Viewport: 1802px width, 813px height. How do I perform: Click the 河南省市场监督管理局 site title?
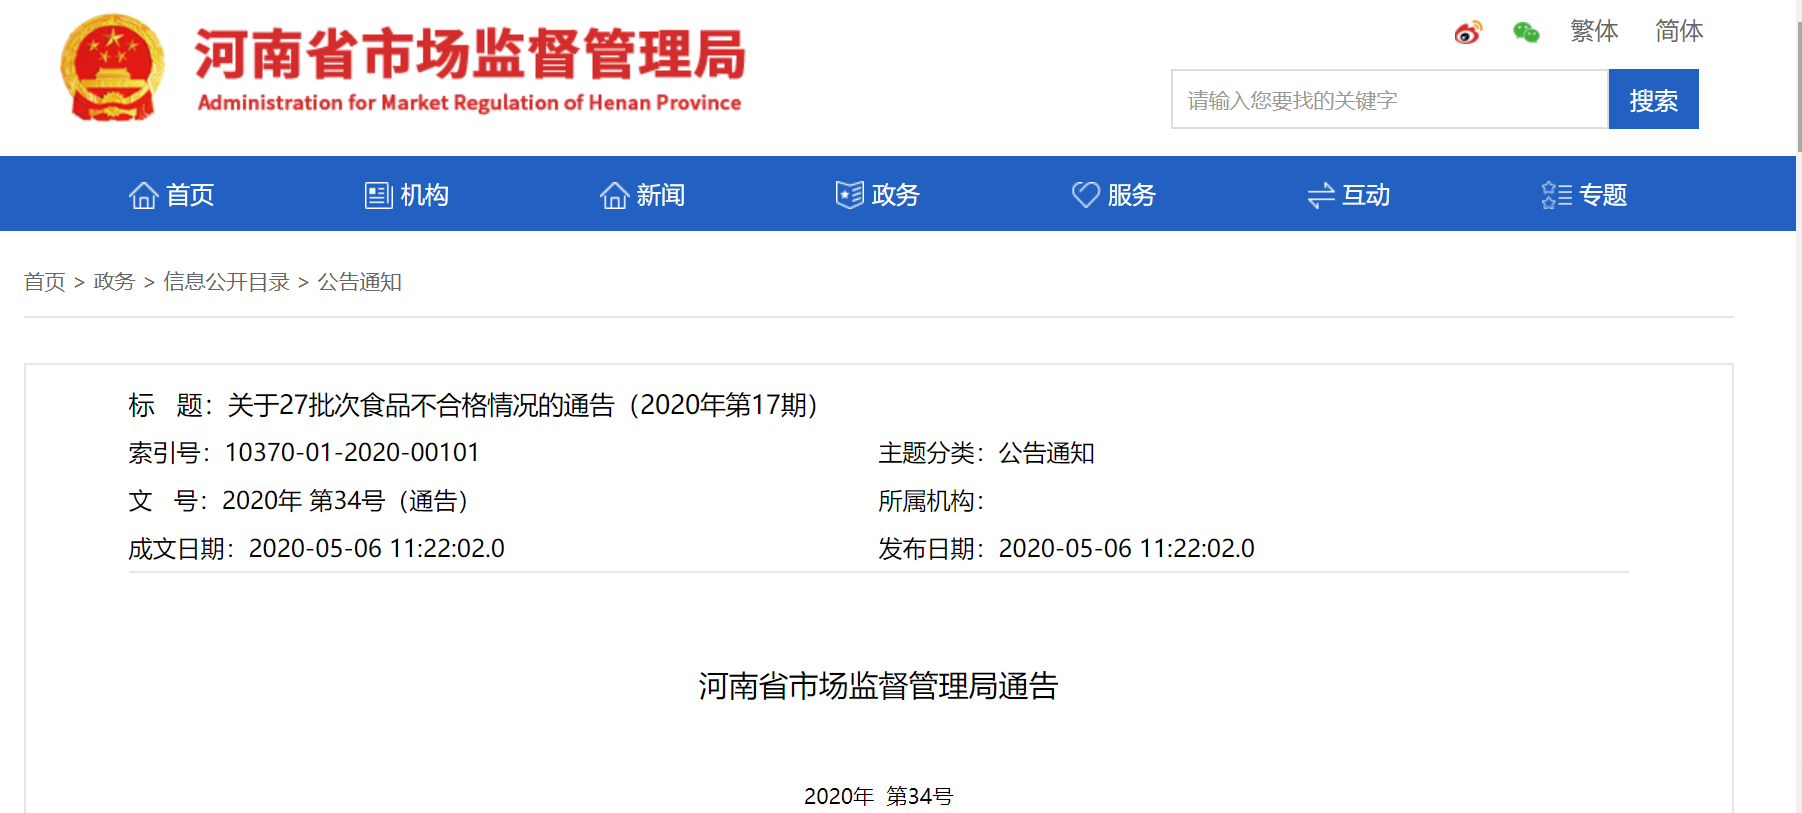pyautogui.click(x=470, y=54)
